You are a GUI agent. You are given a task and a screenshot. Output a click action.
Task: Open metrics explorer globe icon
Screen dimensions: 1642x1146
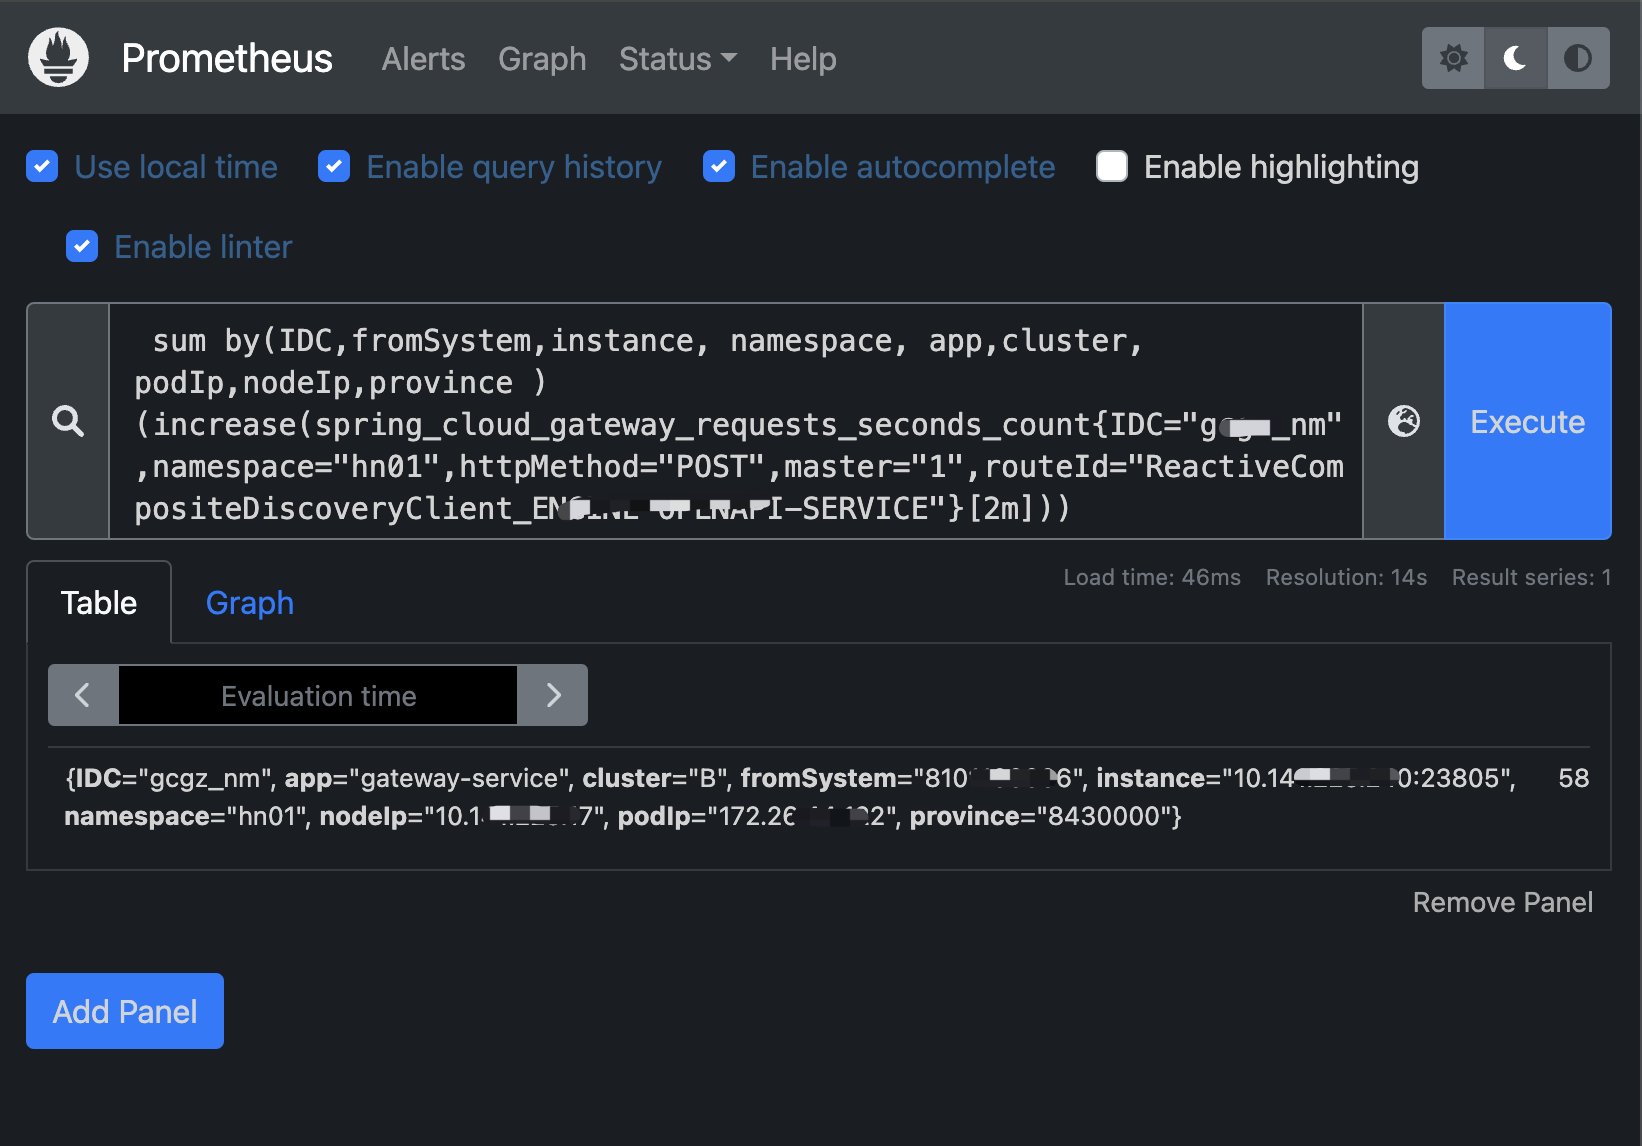1404,421
